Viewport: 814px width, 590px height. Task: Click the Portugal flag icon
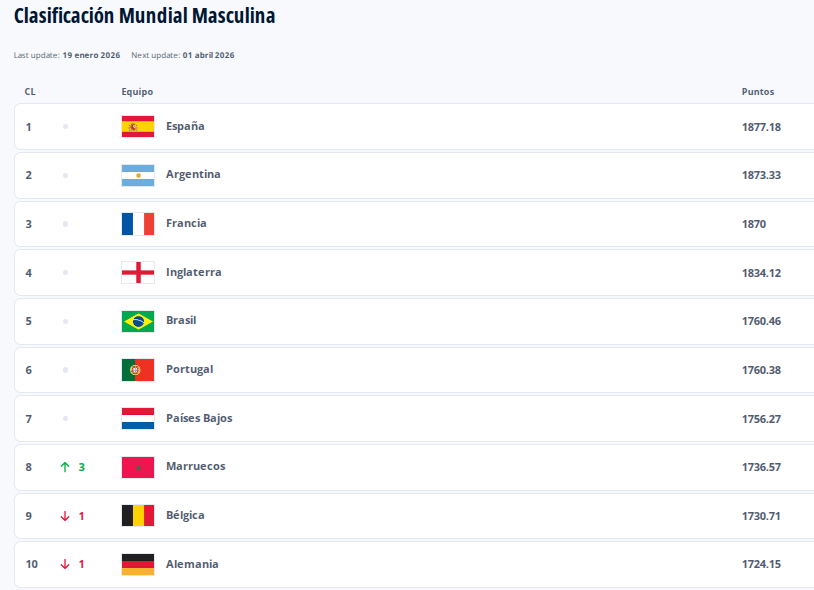[137, 370]
